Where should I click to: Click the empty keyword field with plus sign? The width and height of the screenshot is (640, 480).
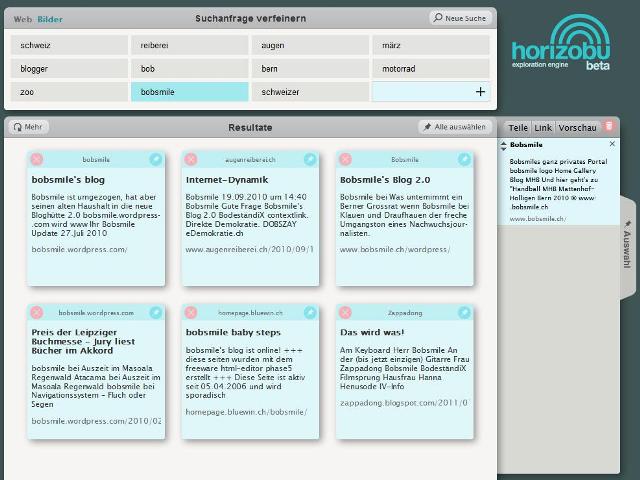point(432,92)
